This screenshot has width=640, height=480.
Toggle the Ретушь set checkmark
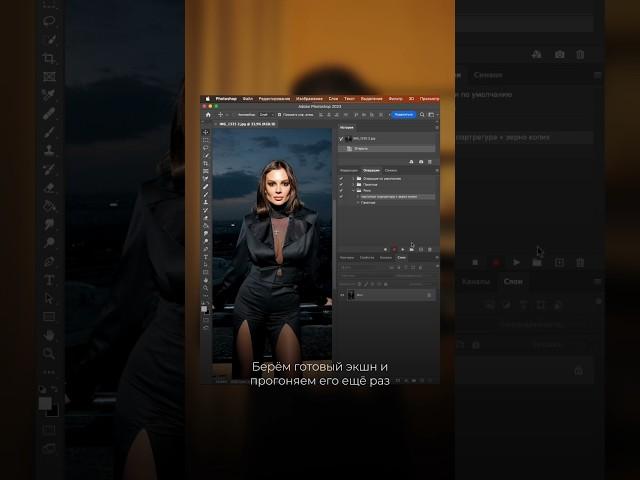click(341, 190)
